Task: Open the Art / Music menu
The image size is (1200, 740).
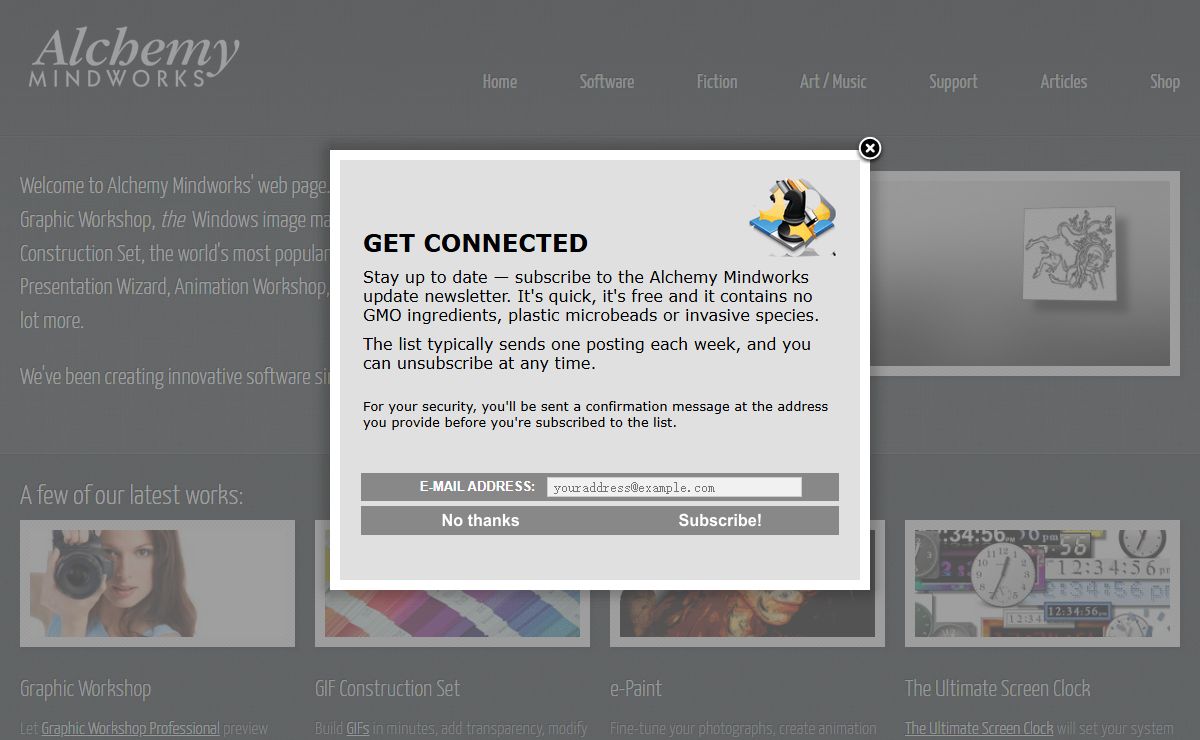Action: pos(833,82)
